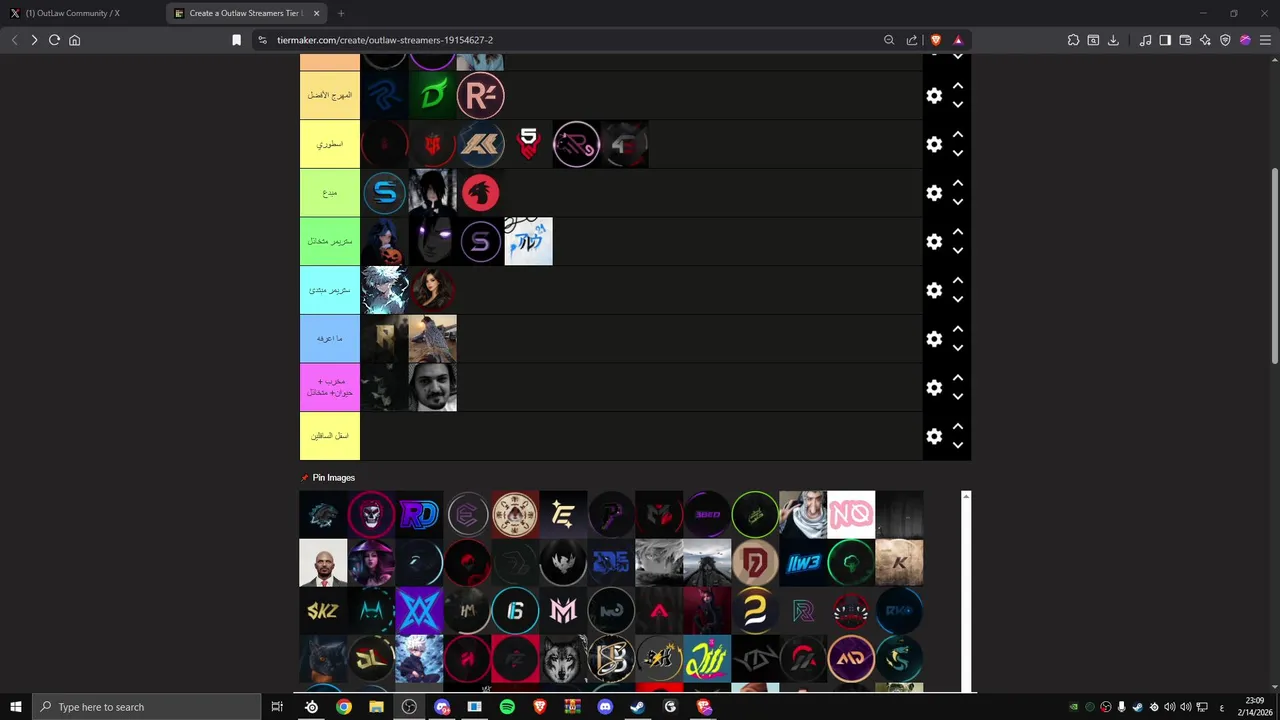Pick the MD logo from image pool
Screen dimensions: 1280x720
click(851, 658)
